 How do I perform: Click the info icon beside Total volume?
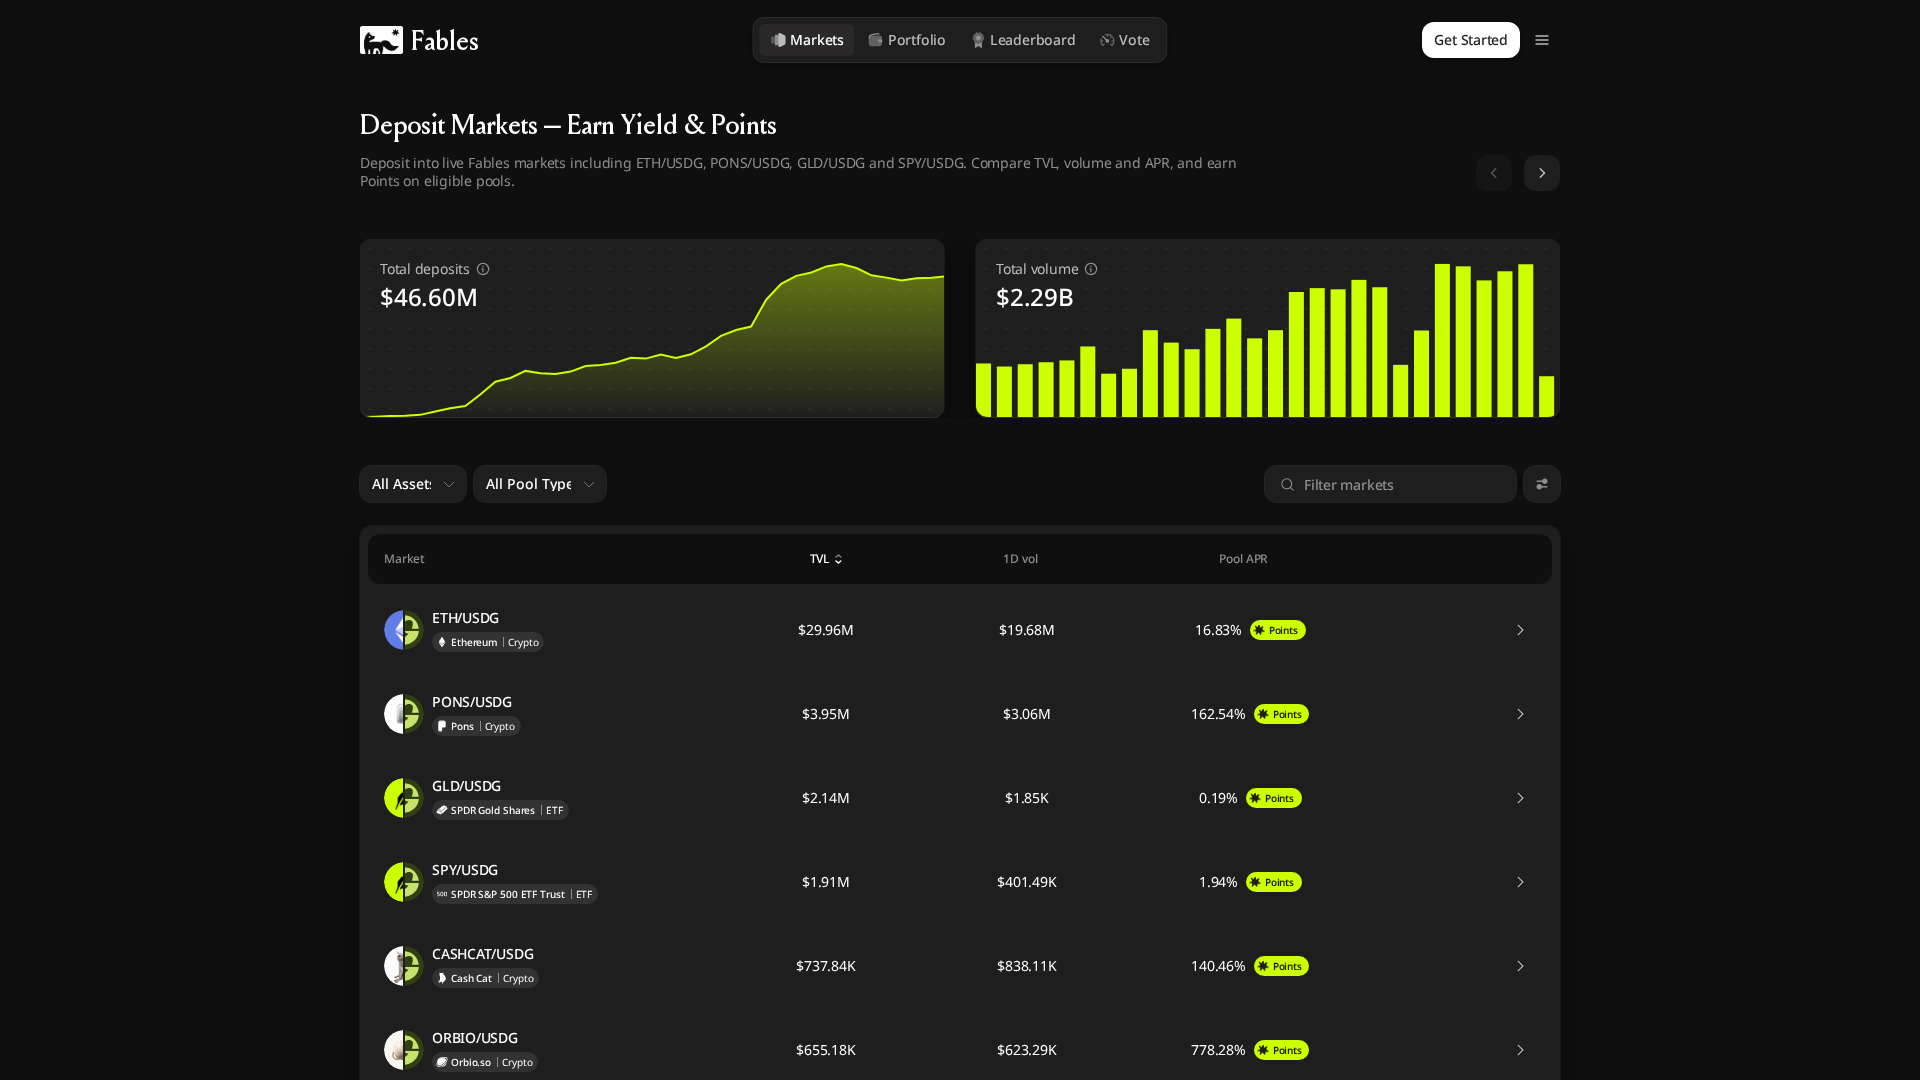1091,269
